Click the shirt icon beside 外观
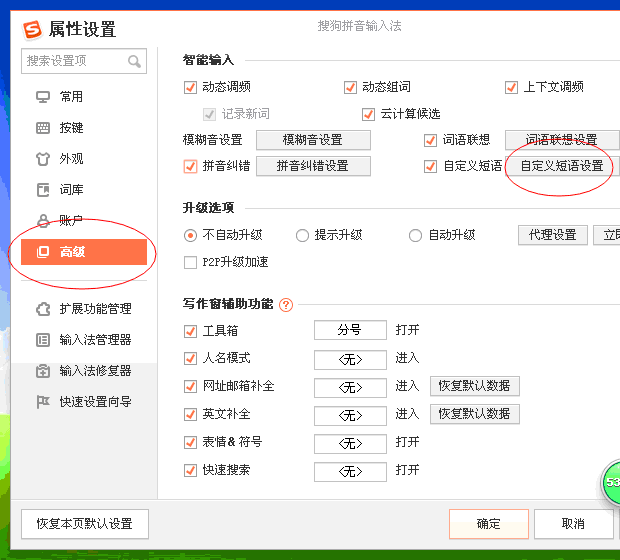The width and height of the screenshot is (620, 560). (43, 159)
